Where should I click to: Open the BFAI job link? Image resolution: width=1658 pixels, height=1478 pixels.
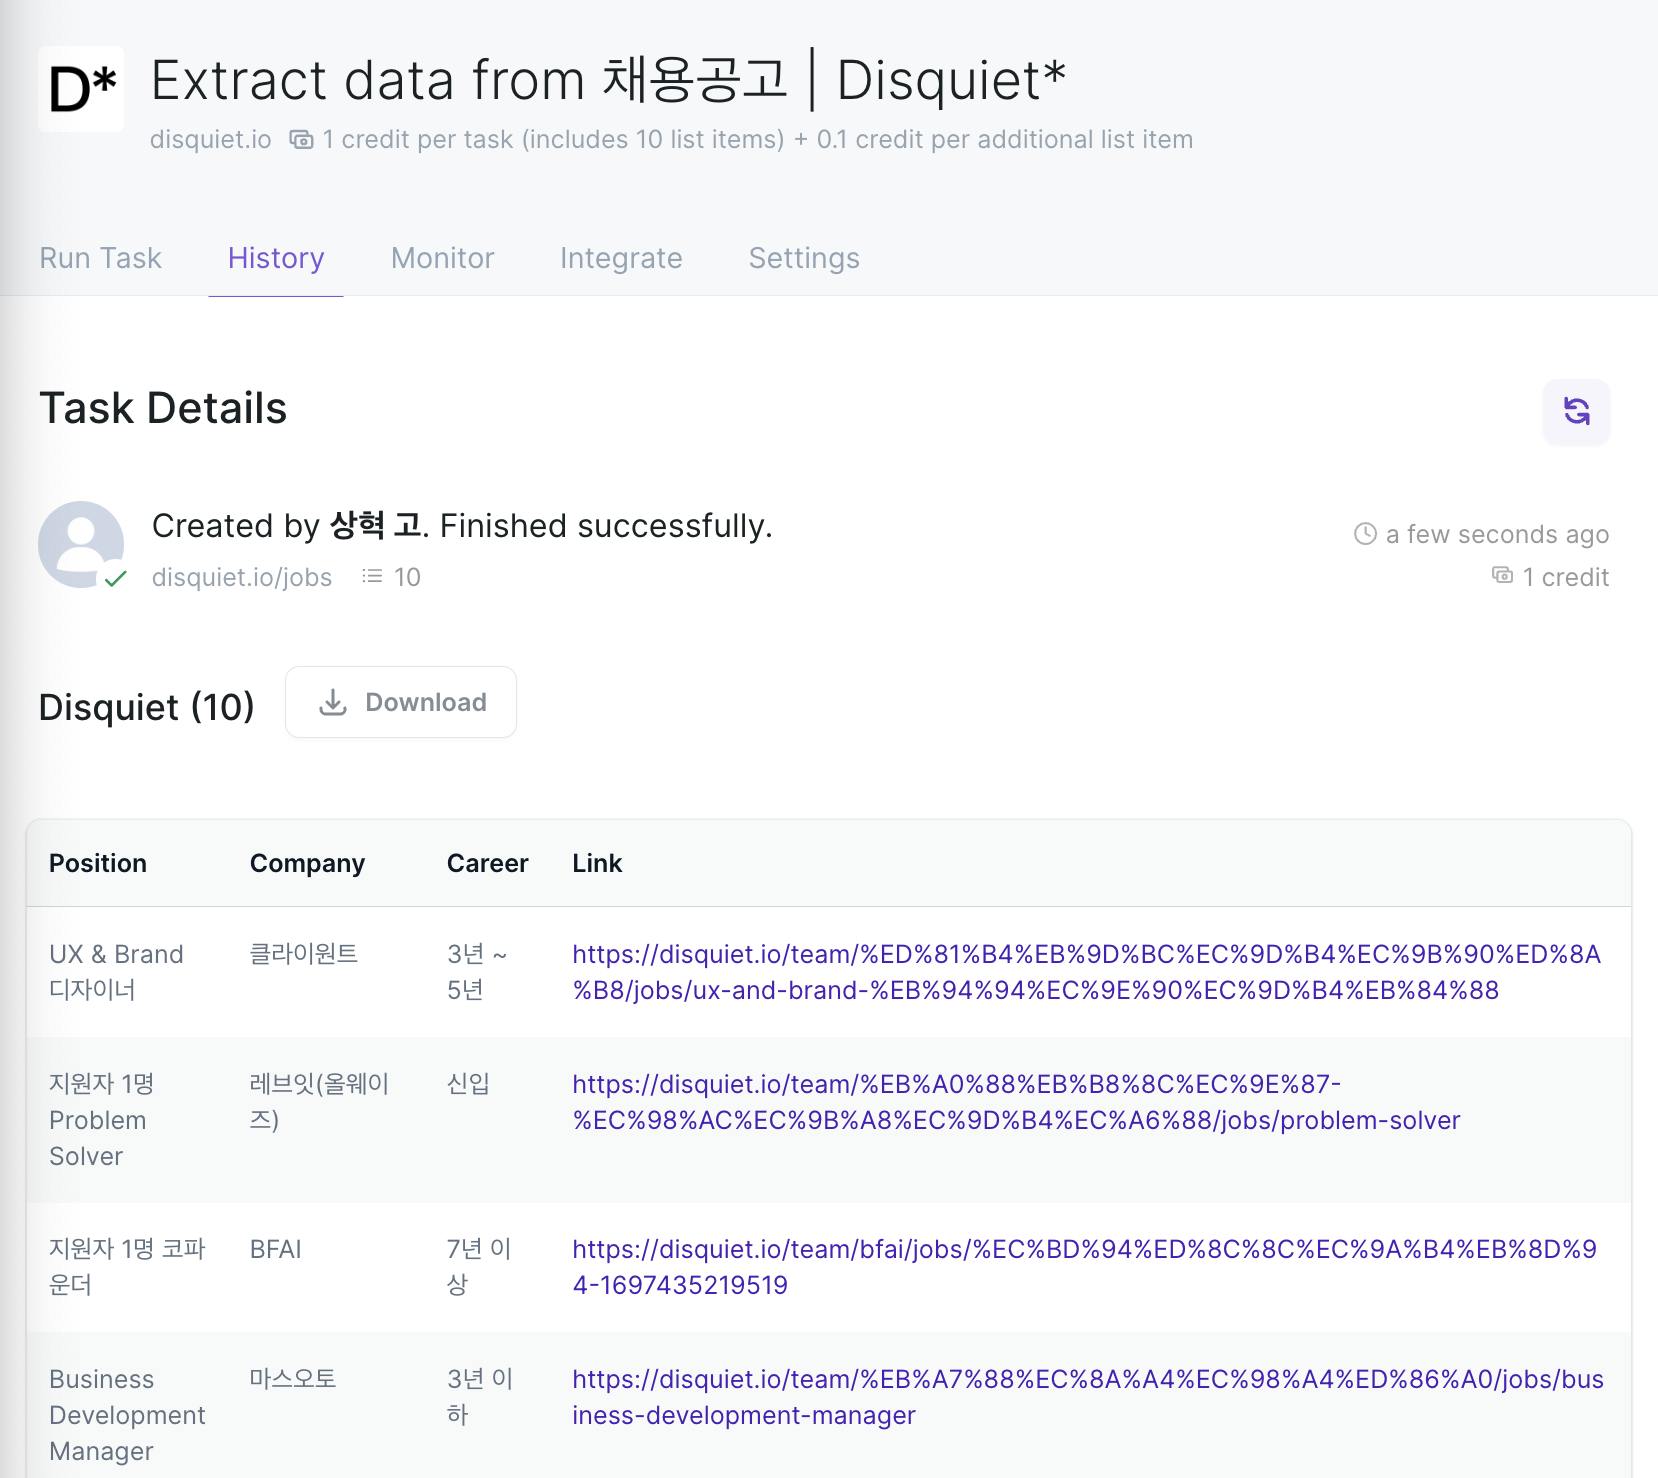coord(1085,1267)
